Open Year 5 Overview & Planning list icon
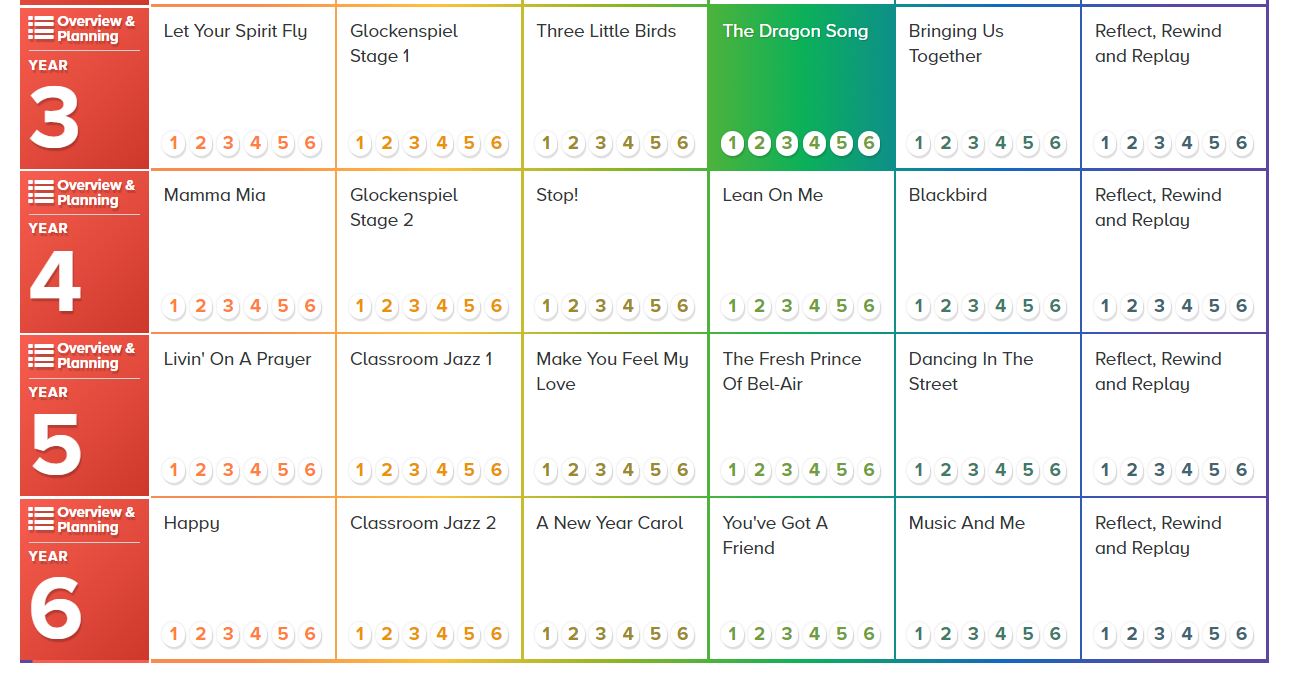The width and height of the screenshot is (1294, 678). point(41,356)
